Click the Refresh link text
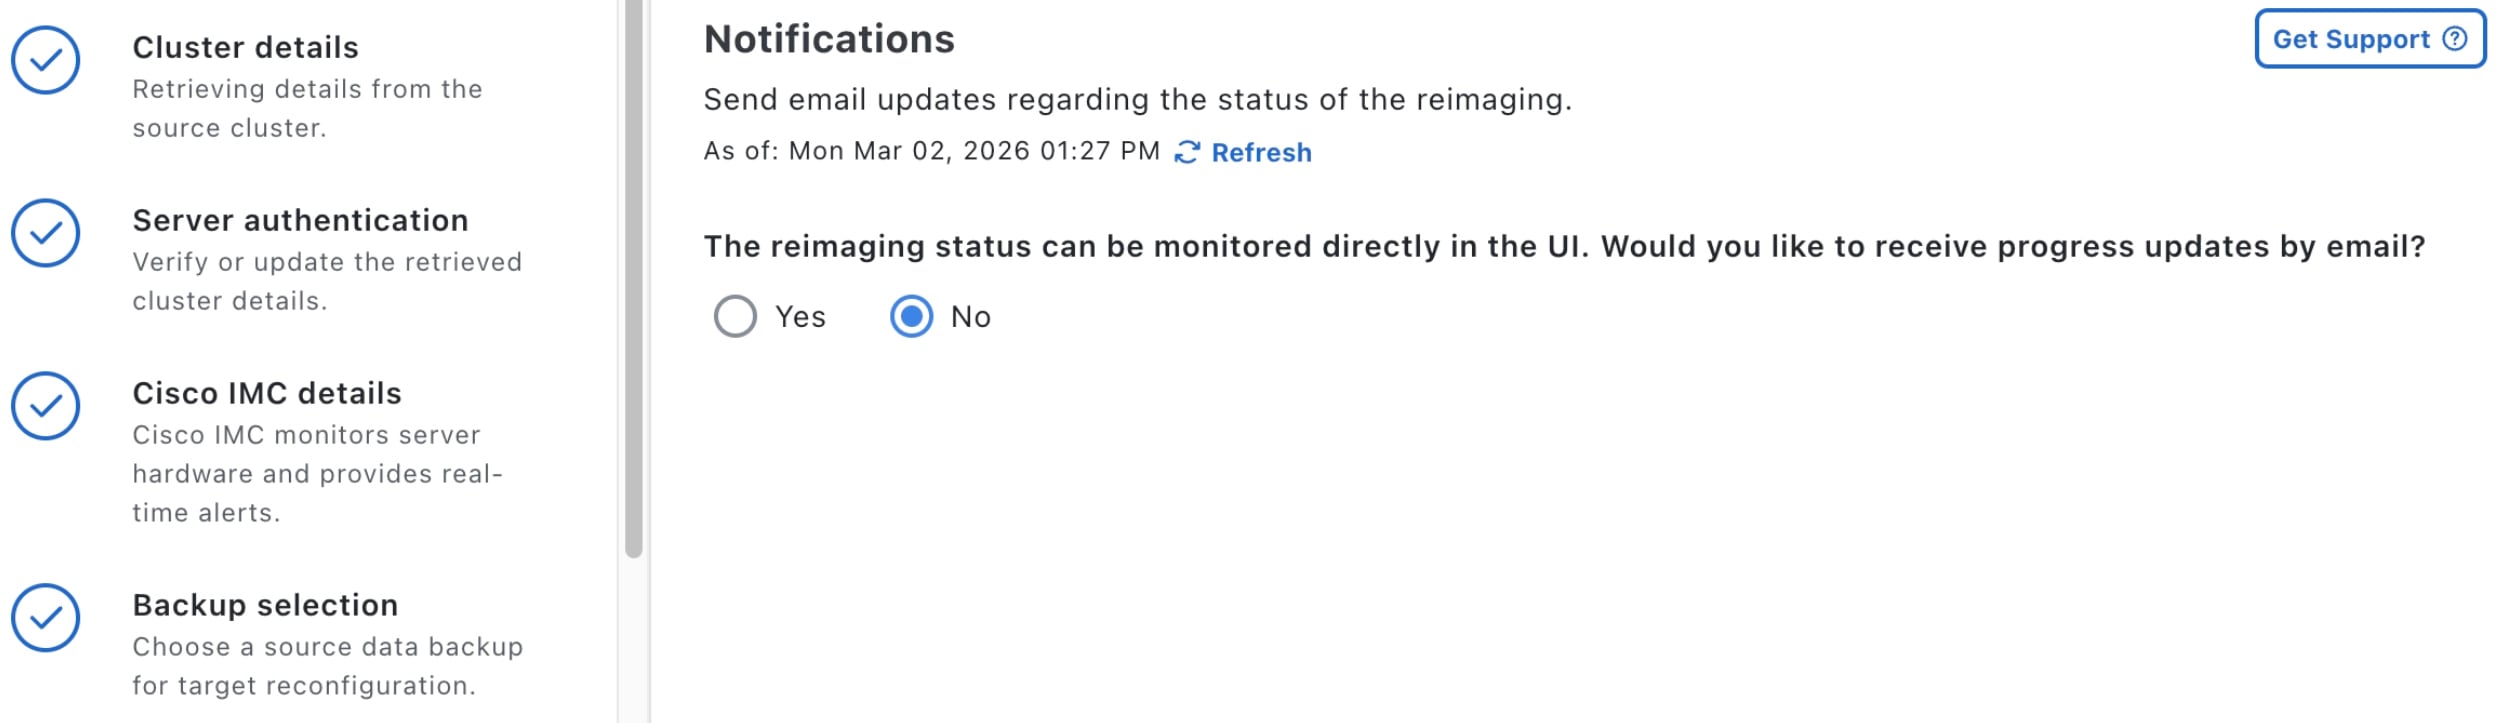This screenshot has width=2499, height=723. point(1261,152)
